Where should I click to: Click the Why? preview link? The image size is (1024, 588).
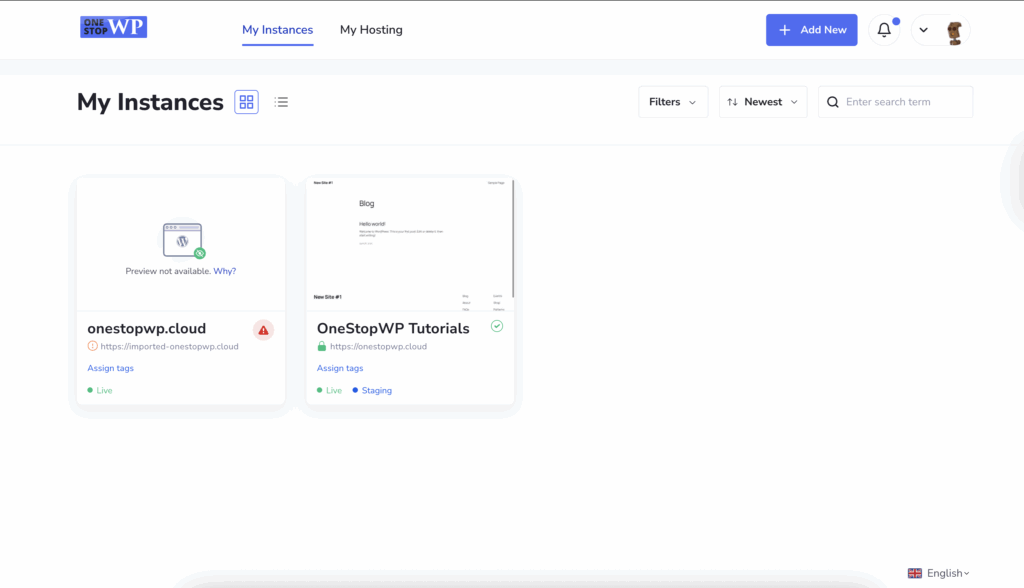[x=225, y=271]
